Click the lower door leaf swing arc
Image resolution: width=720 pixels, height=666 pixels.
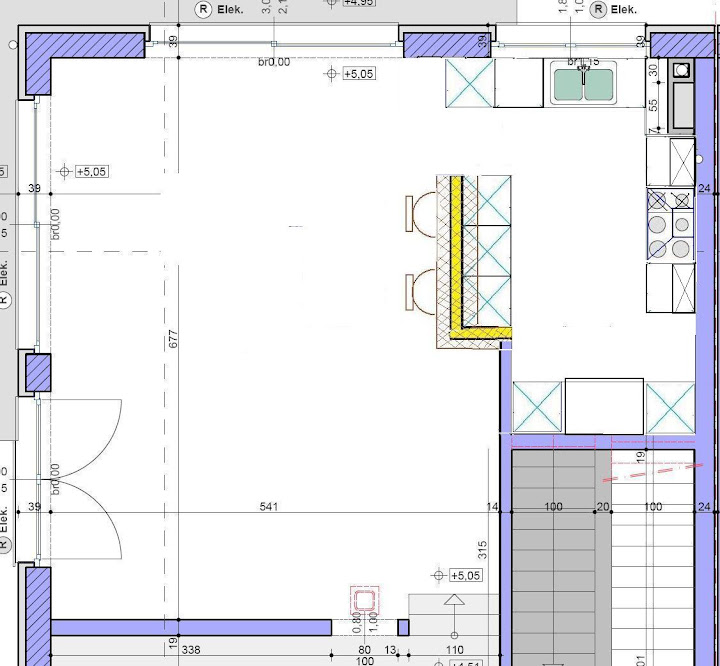point(87,519)
